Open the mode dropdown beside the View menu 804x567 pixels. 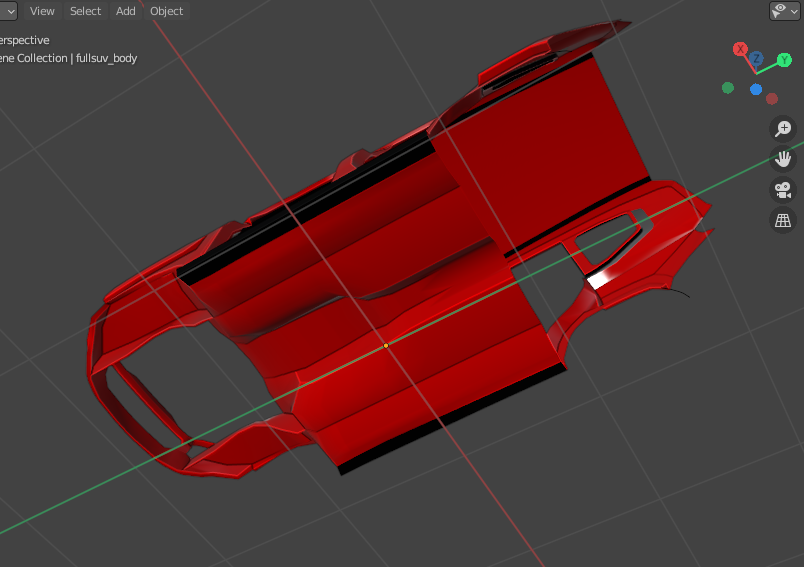coord(8,11)
